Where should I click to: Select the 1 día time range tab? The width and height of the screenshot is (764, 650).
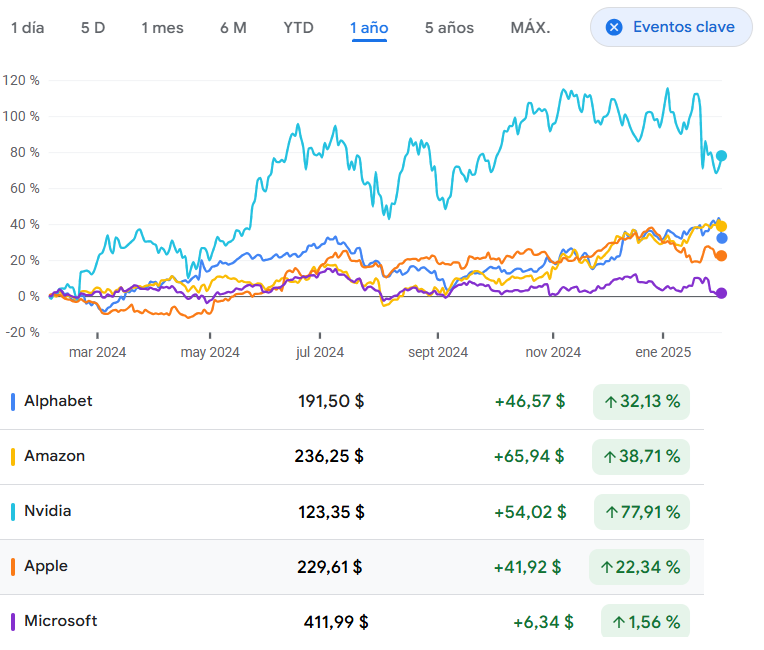pyautogui.click(x=28, y=27)
